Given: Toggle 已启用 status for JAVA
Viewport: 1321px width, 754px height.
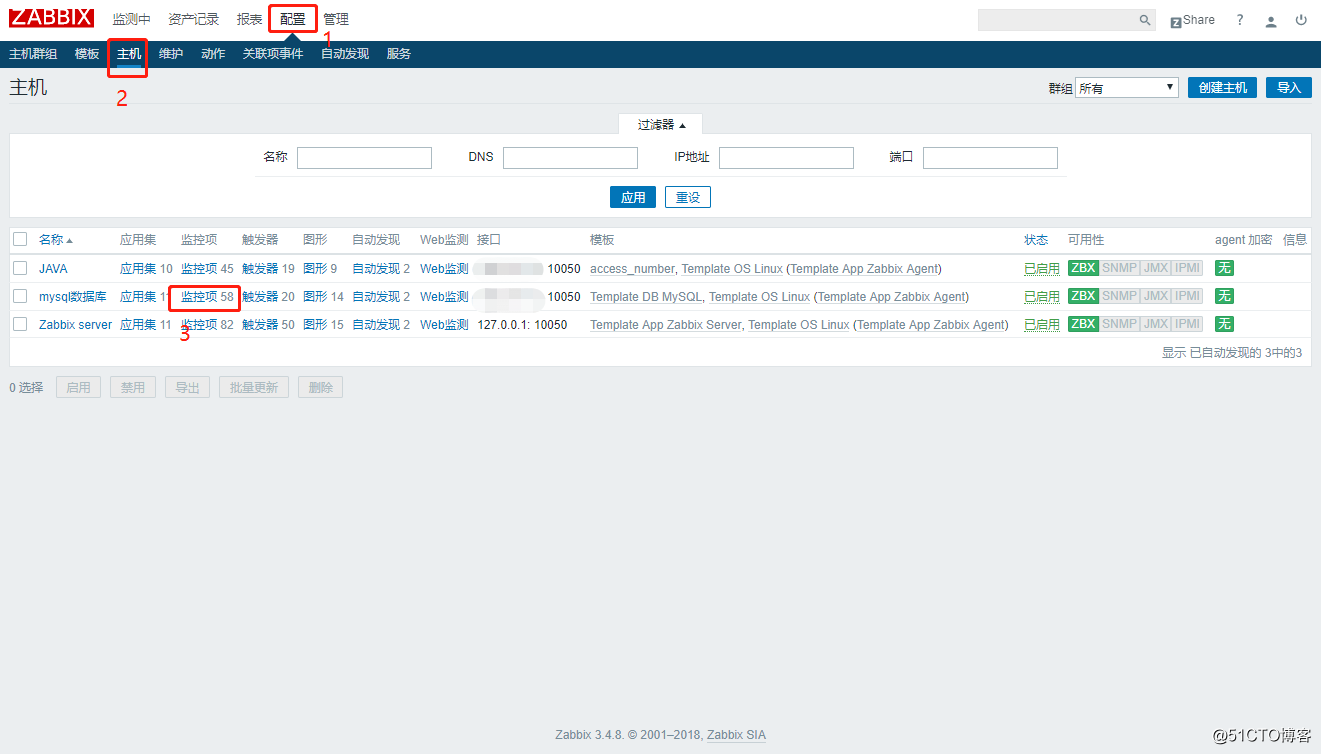Looking at the screenshot, I should [x=1042, y=268].
